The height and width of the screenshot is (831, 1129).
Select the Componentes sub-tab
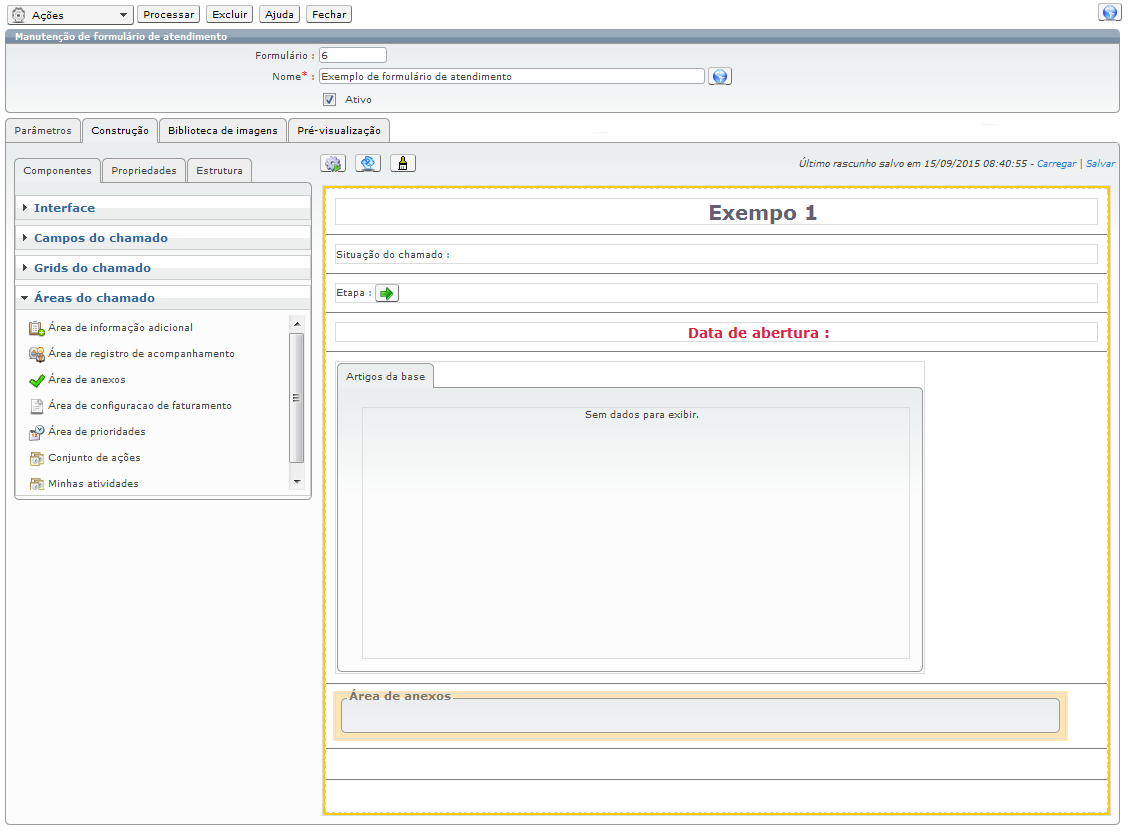coord(58,171)
